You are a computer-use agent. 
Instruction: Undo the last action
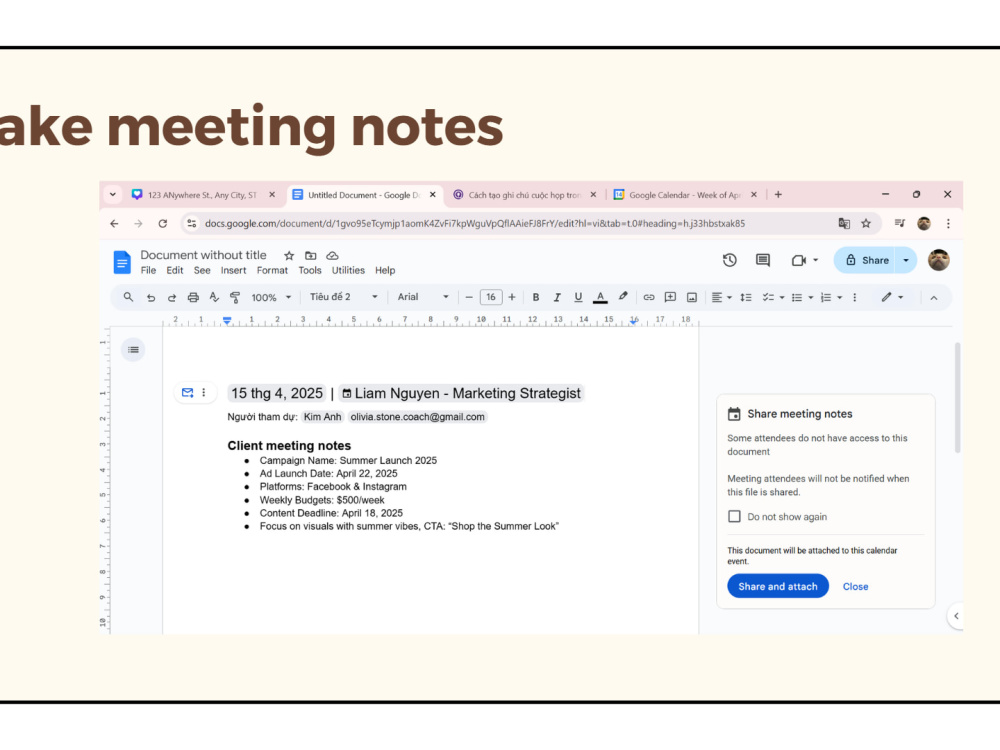151,297
